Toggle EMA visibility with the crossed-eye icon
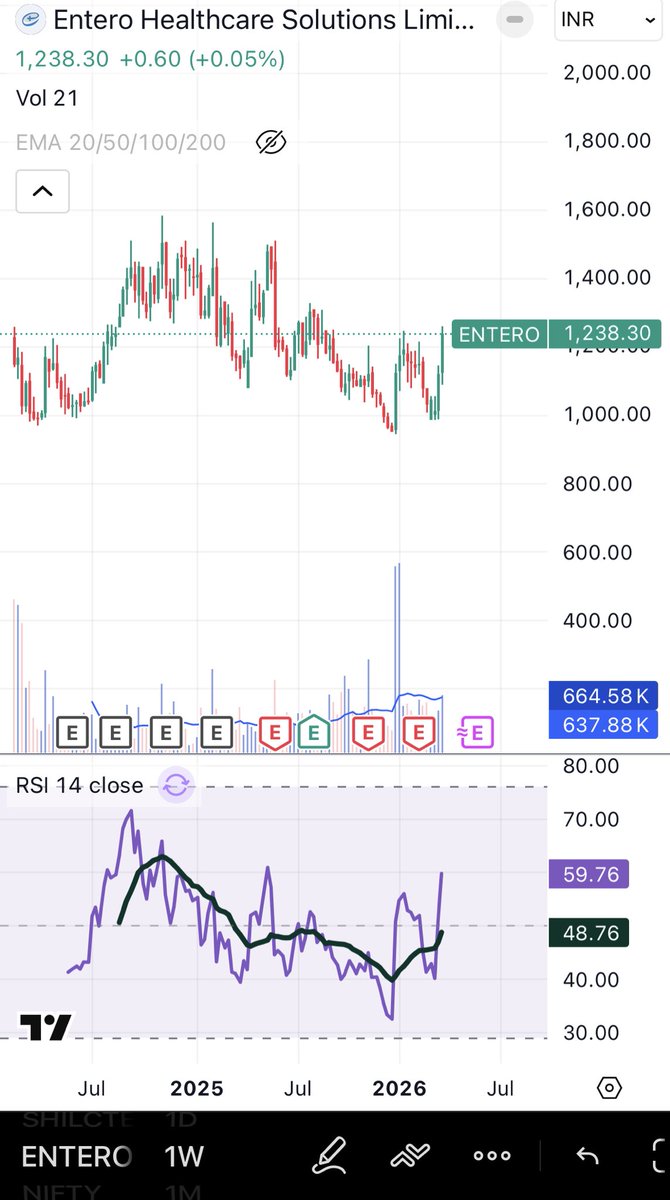This screenshot has height=1200, width=670. click(x=271, y=143)
